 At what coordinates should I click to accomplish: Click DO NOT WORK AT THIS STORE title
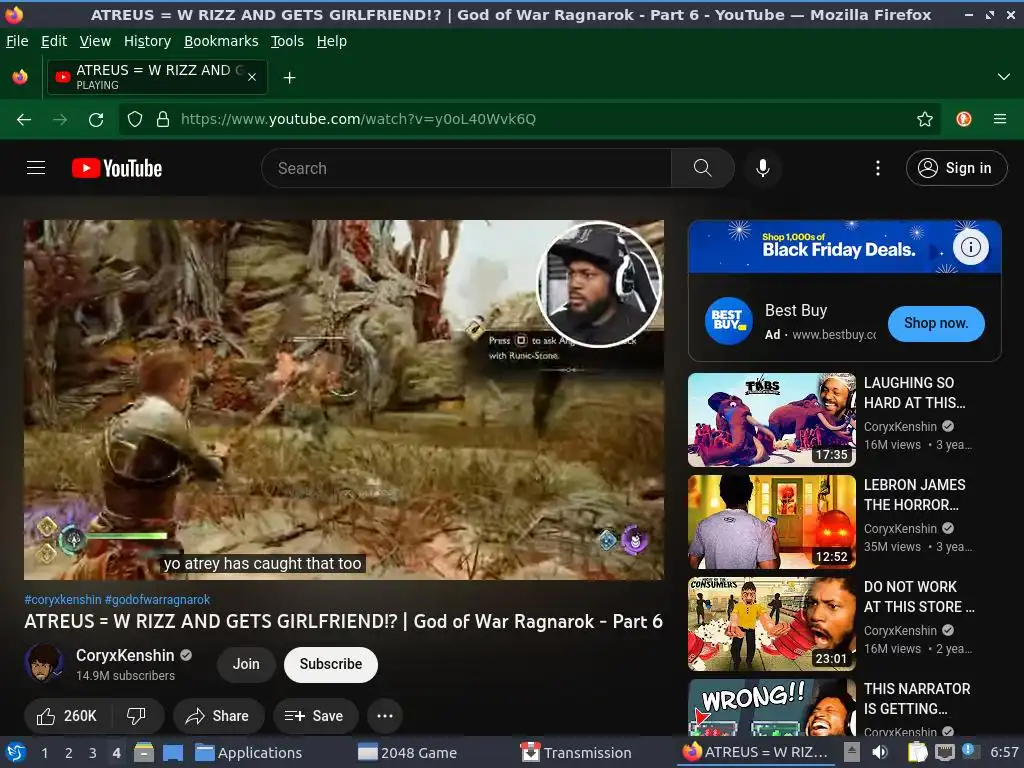(x=919, y=596)
